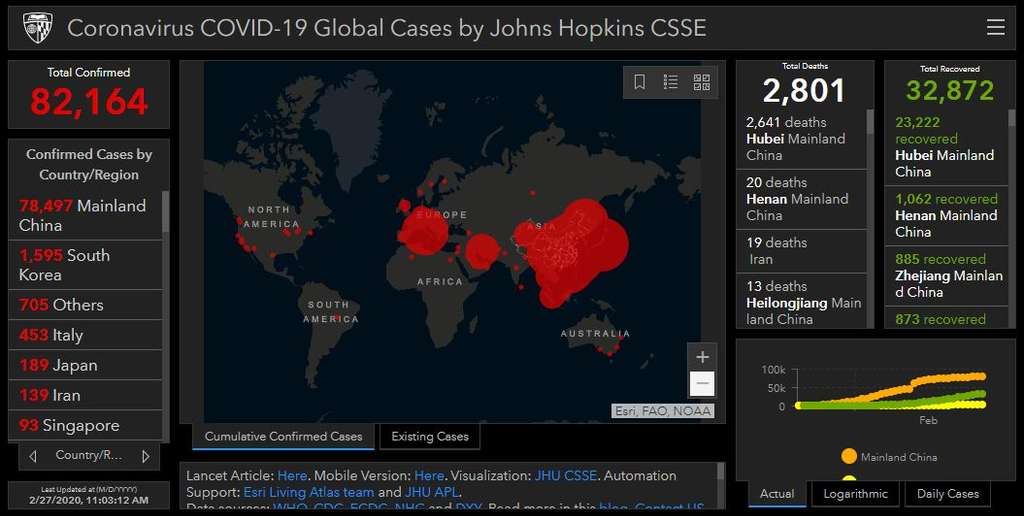Screen dimensions: 1024x516
Task: Click the red Italy outbreak circle on the map
Action: [423, 231]
